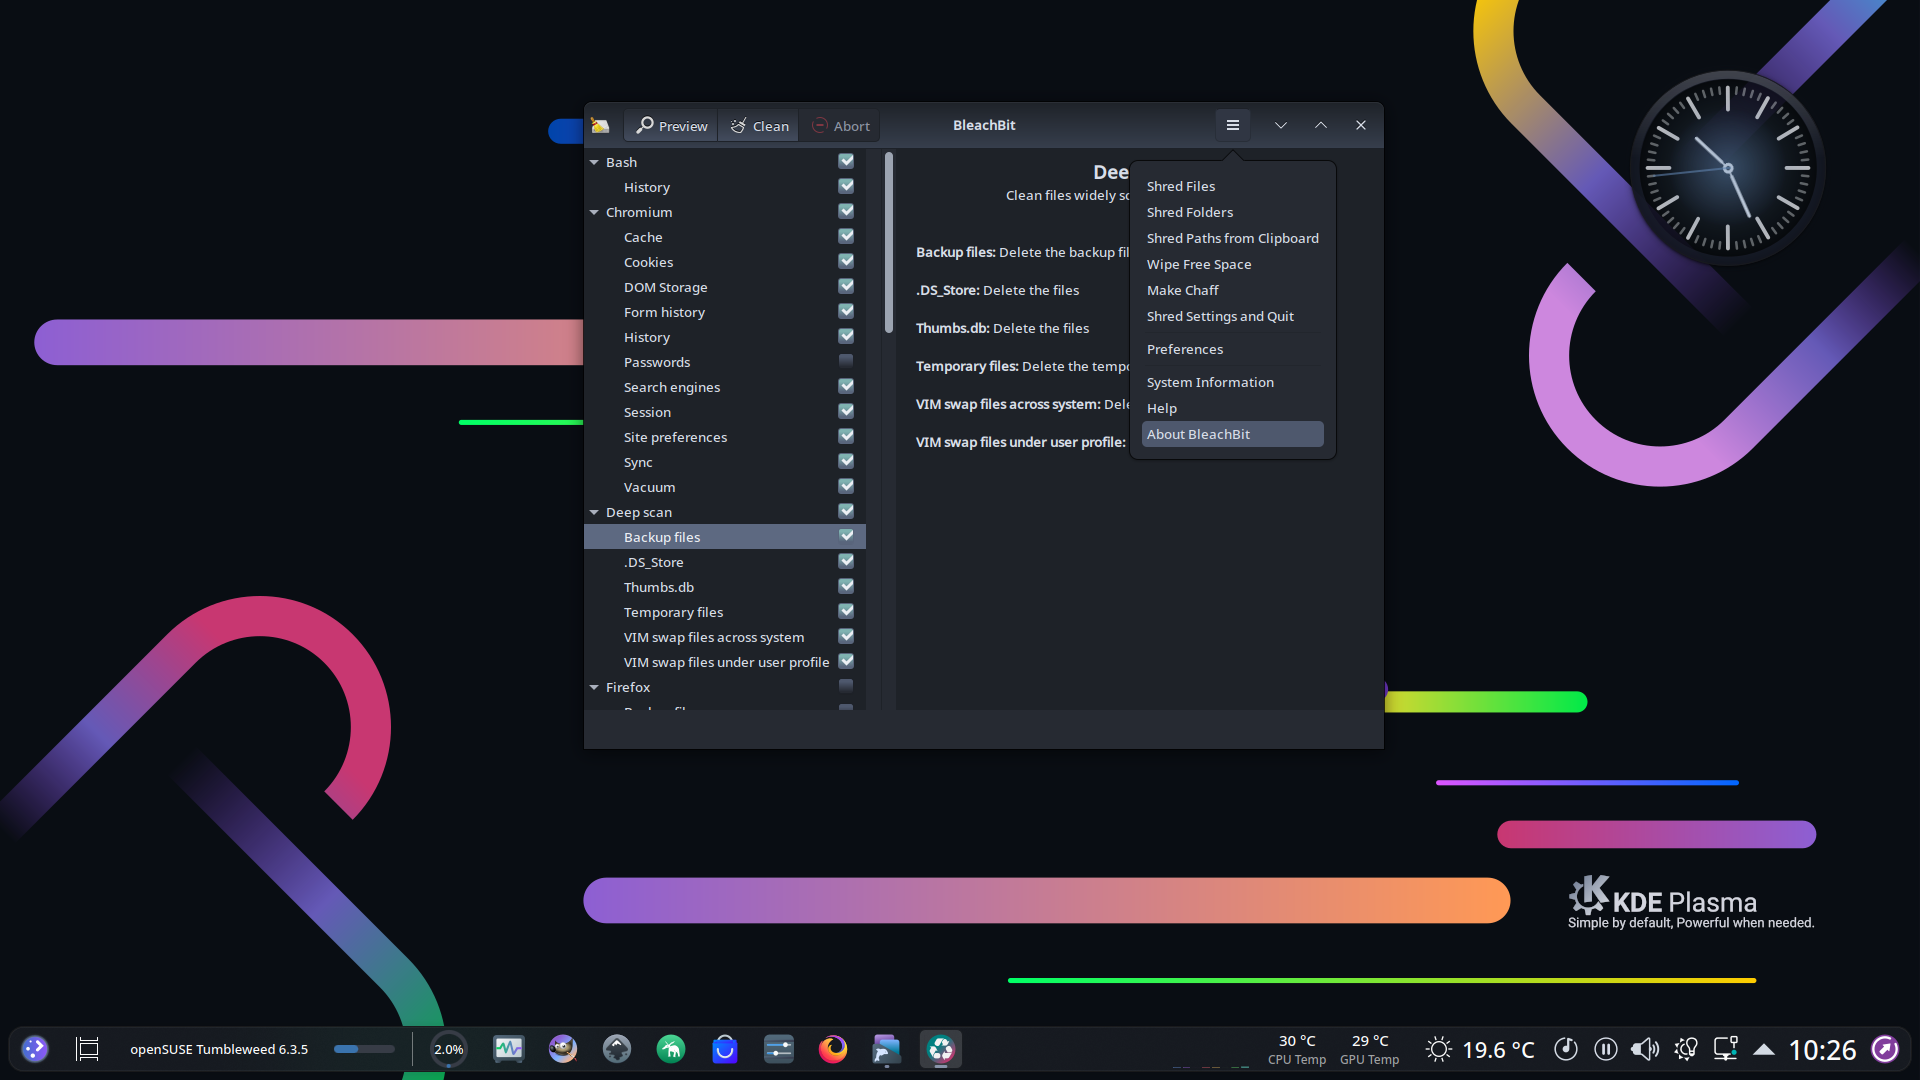Toggle the Chromium Cookies checkbox

coord(846,261)
